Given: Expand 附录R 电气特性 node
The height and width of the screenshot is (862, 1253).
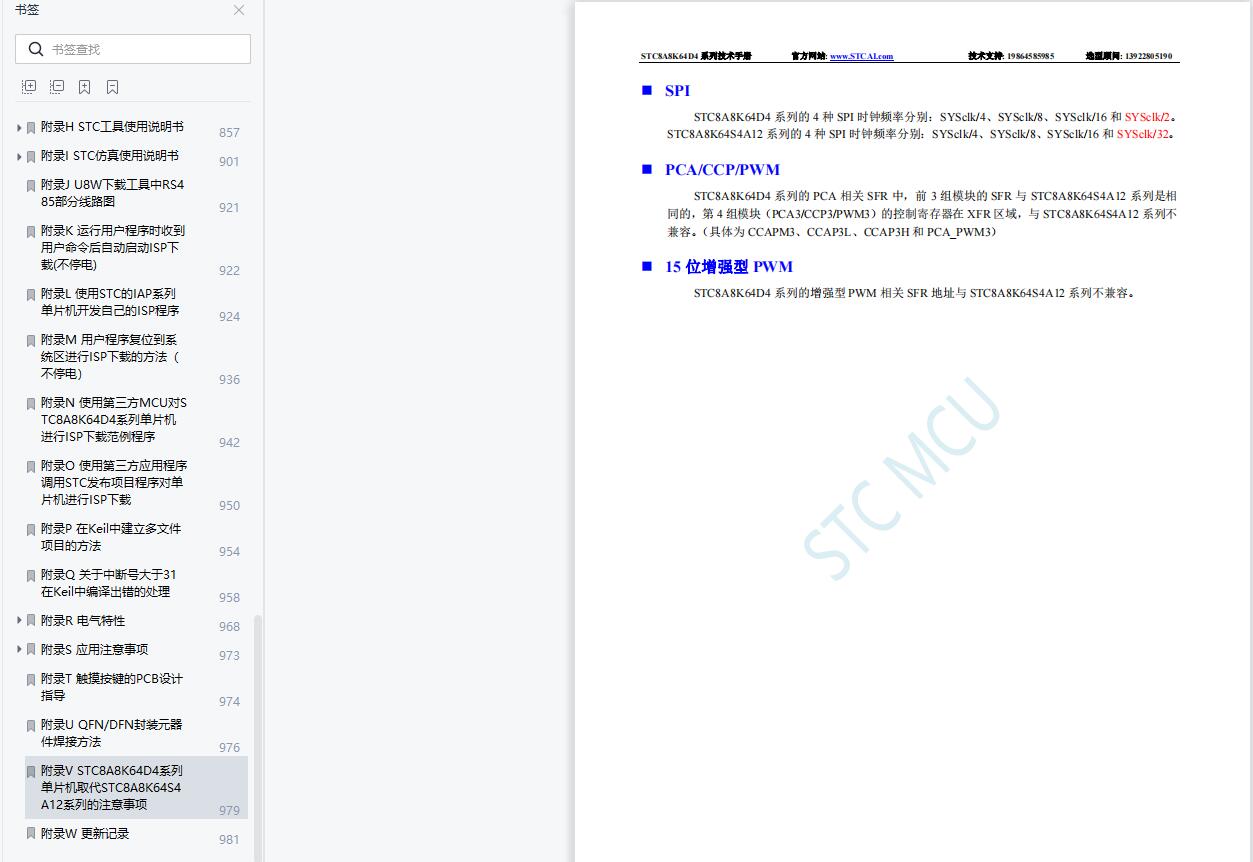Looking at the screenshot, I should coord(19,621).
